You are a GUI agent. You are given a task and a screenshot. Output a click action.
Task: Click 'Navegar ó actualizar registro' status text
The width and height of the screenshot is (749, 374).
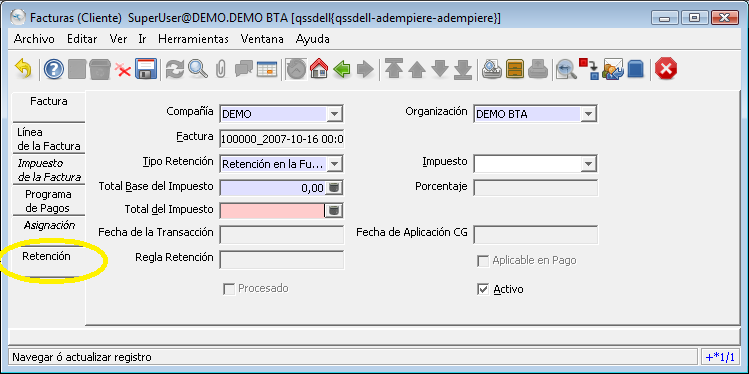pyautogui.click(x=82, y=357)
